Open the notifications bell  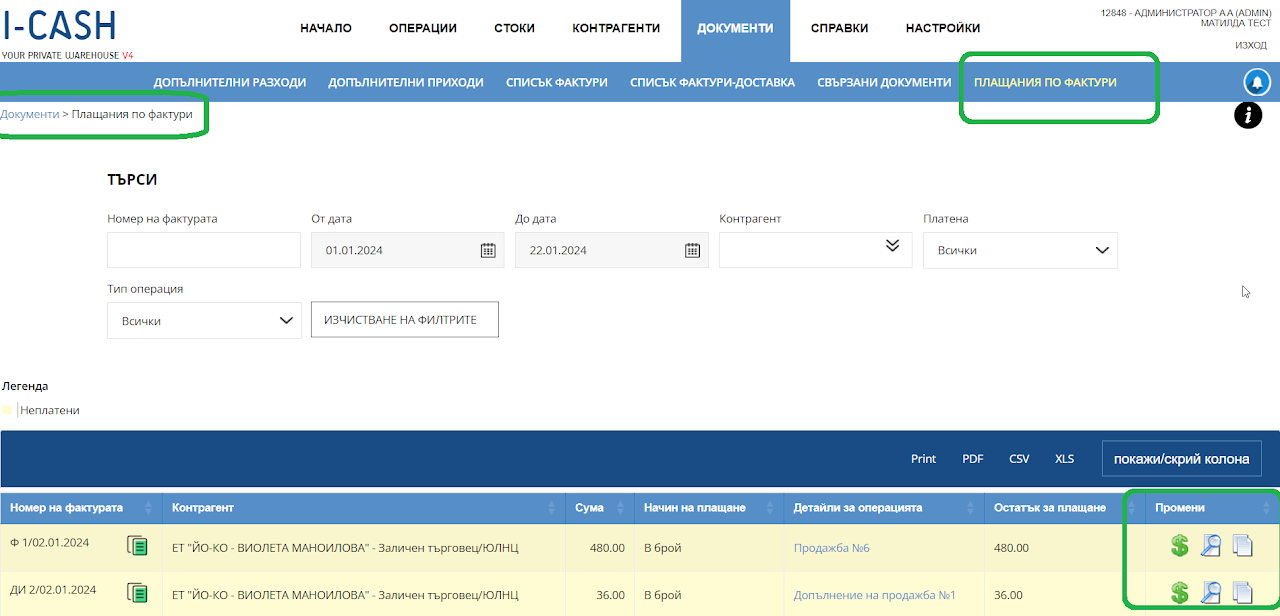(x=1256, y=82)
